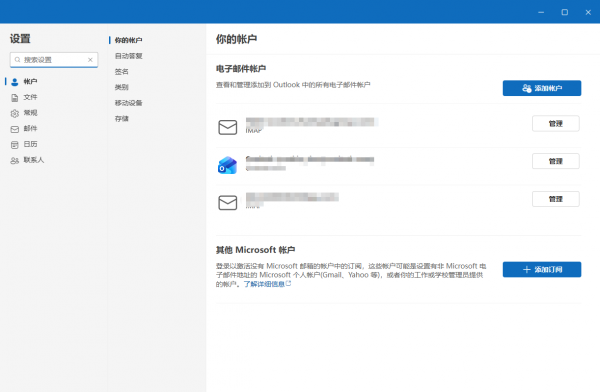Maximize the settings window
The image size is (600, 392).
tap(564, 12)
